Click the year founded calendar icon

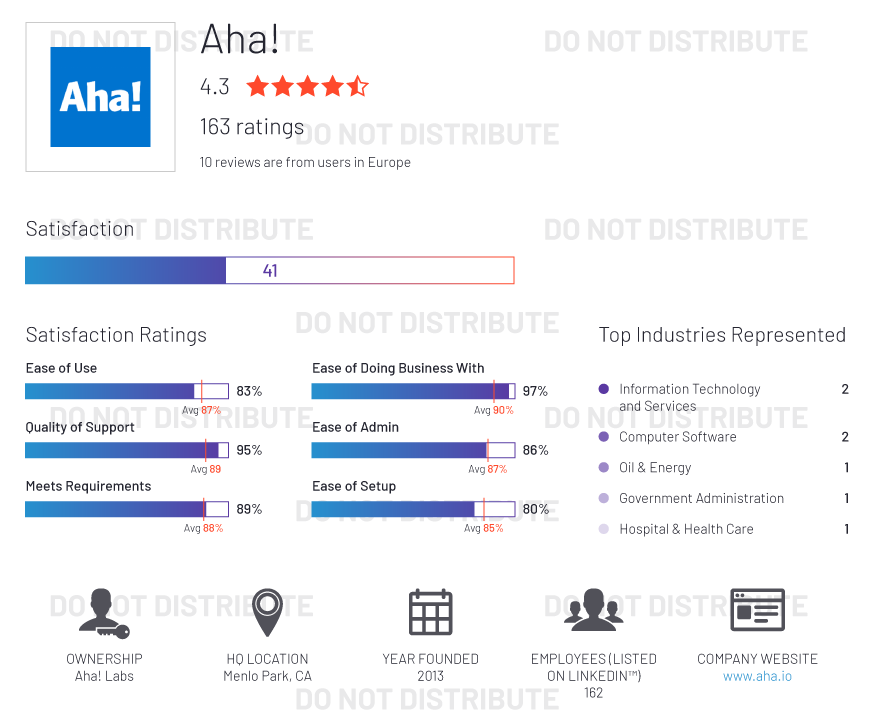[x=430, y=612]
